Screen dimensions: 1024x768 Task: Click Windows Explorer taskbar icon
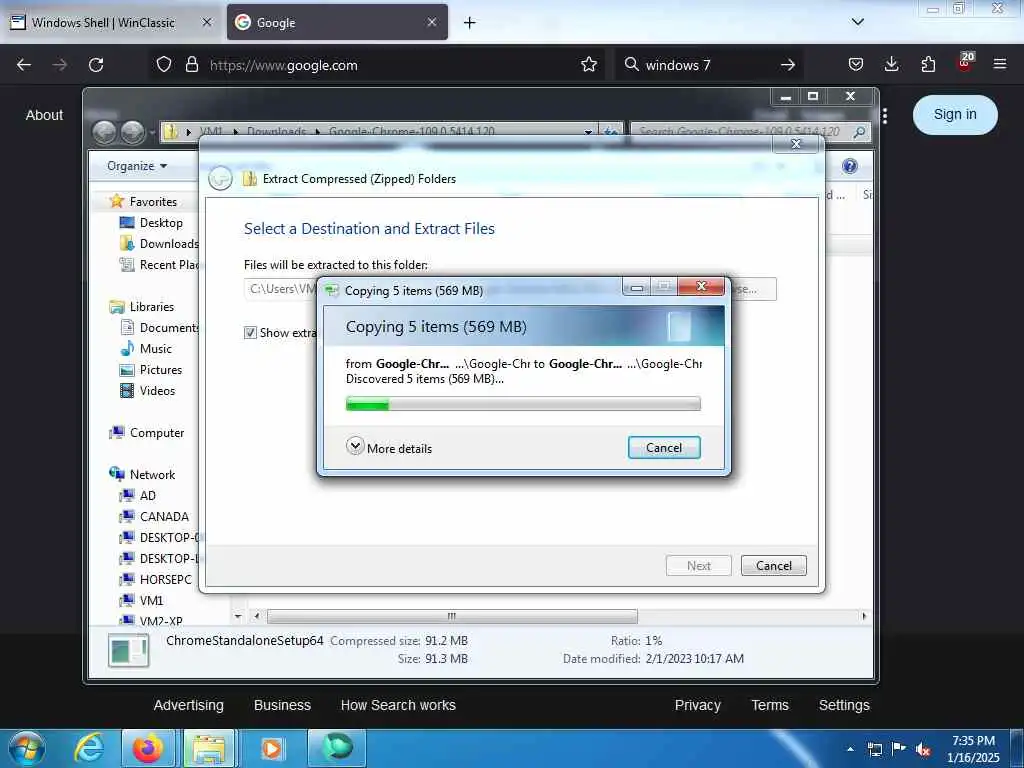(209, 748)
